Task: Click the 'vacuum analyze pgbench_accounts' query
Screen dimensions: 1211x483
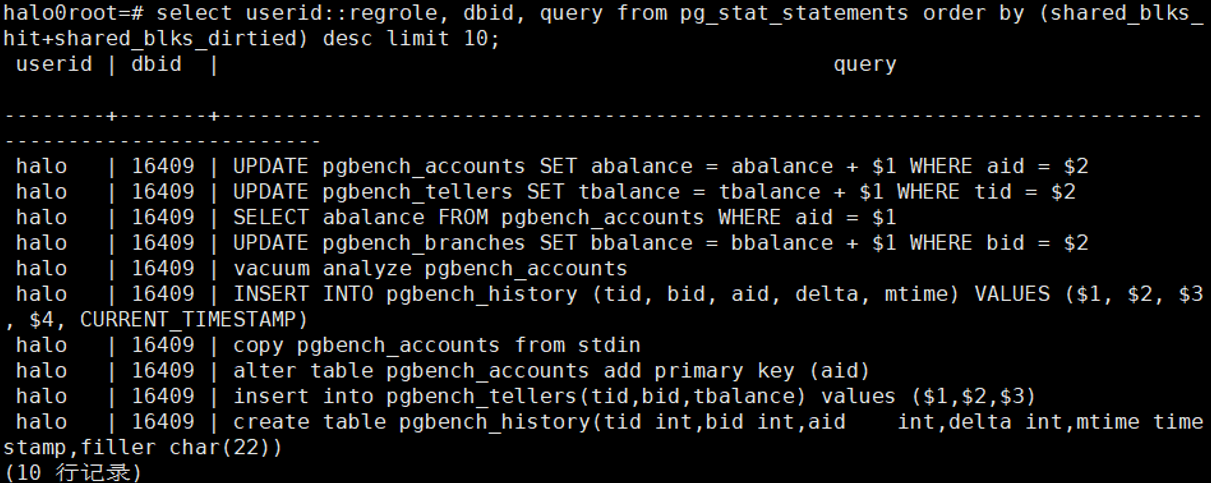Action: coord(430,268)
